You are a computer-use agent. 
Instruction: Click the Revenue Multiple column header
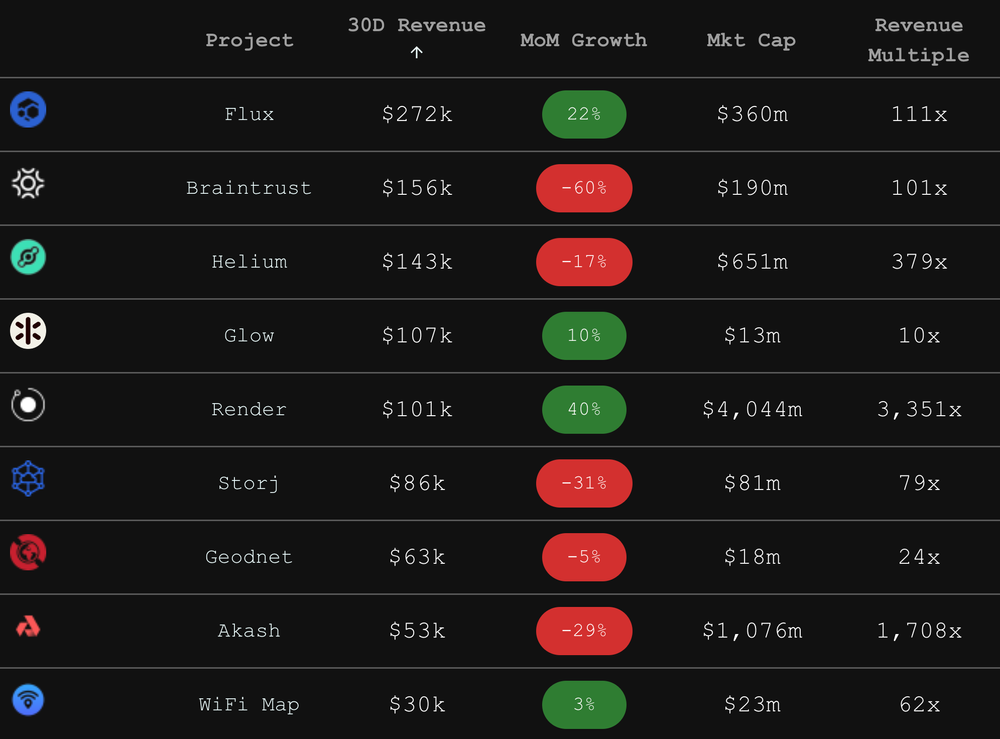pos(918,40)
